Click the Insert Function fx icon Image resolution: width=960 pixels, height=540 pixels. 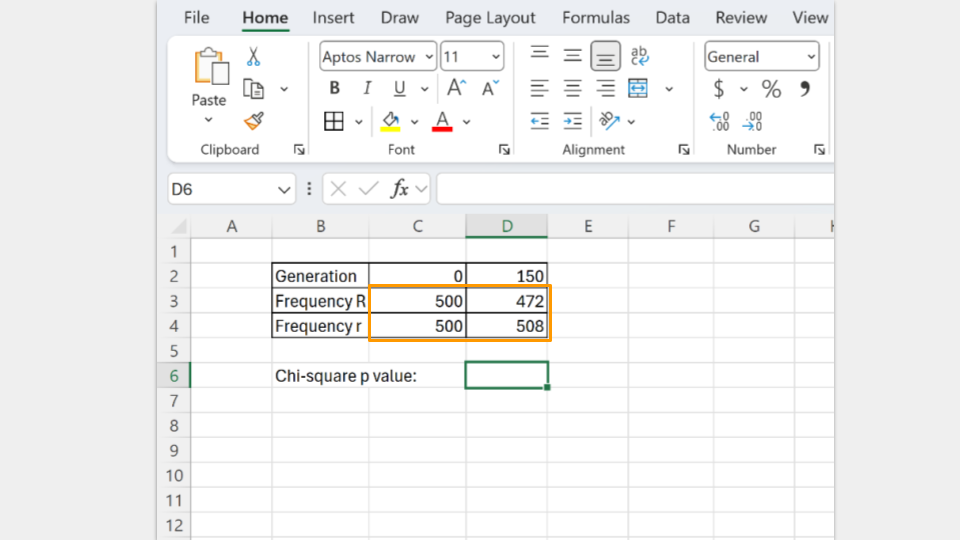[400, 189]
